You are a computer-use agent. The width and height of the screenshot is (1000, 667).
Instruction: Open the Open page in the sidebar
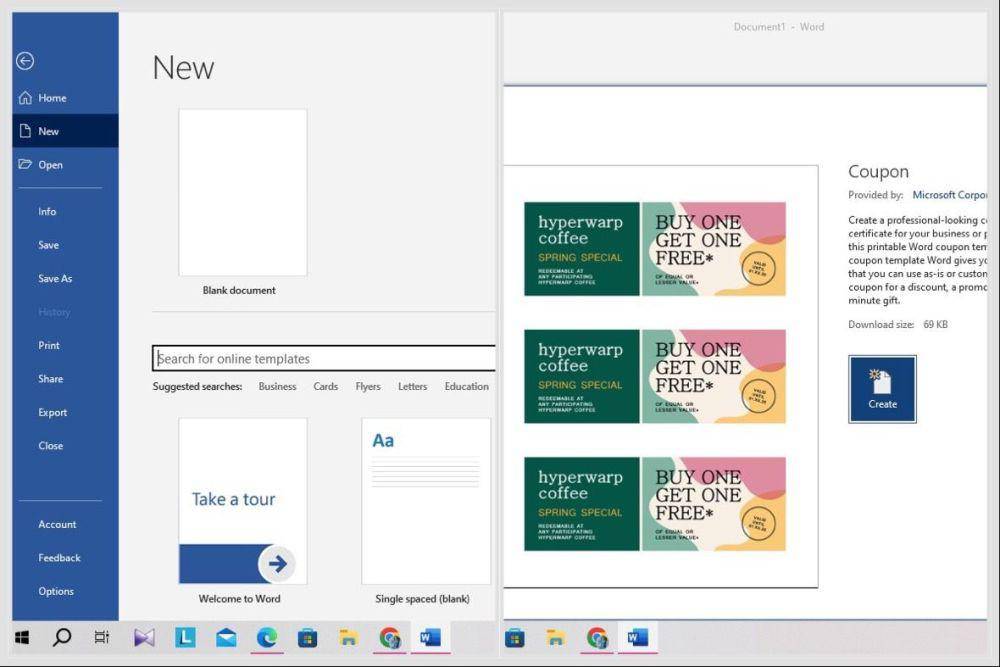point(65,165)
